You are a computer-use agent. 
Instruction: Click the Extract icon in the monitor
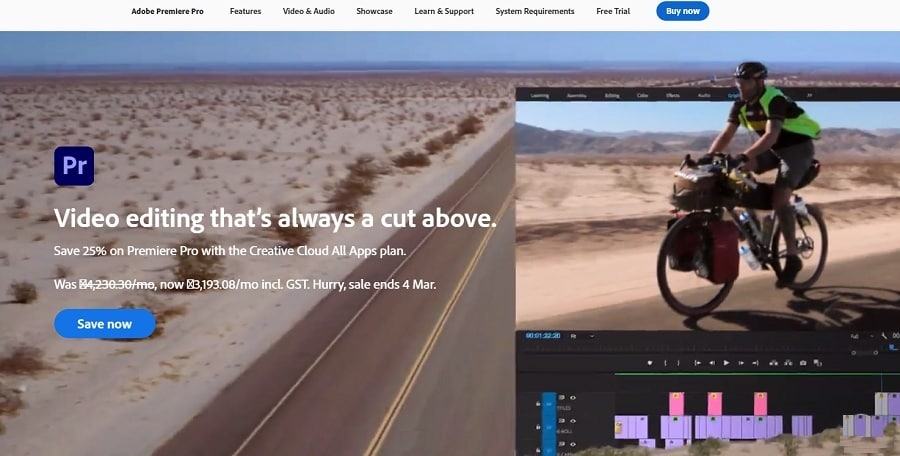click(788, 363)
